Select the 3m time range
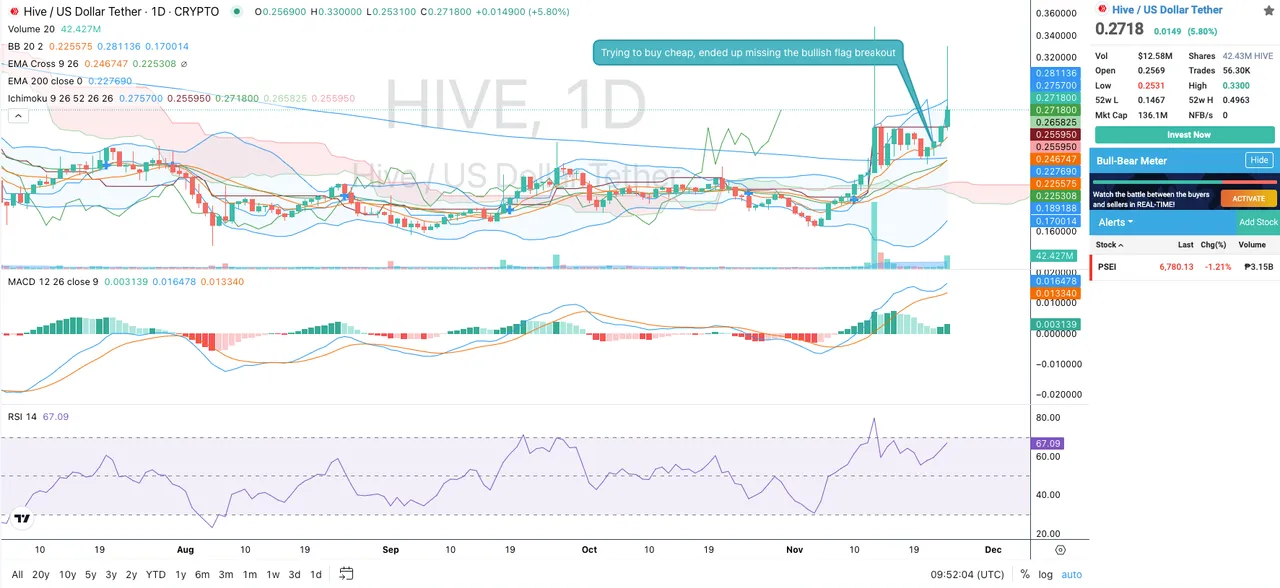Viewport: 1280px width, 588px height. [226, 574]
